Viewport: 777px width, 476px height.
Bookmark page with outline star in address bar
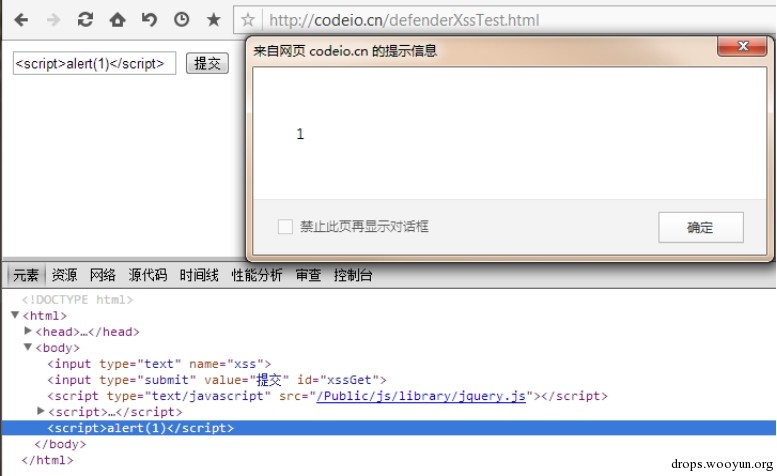[248, 20]
